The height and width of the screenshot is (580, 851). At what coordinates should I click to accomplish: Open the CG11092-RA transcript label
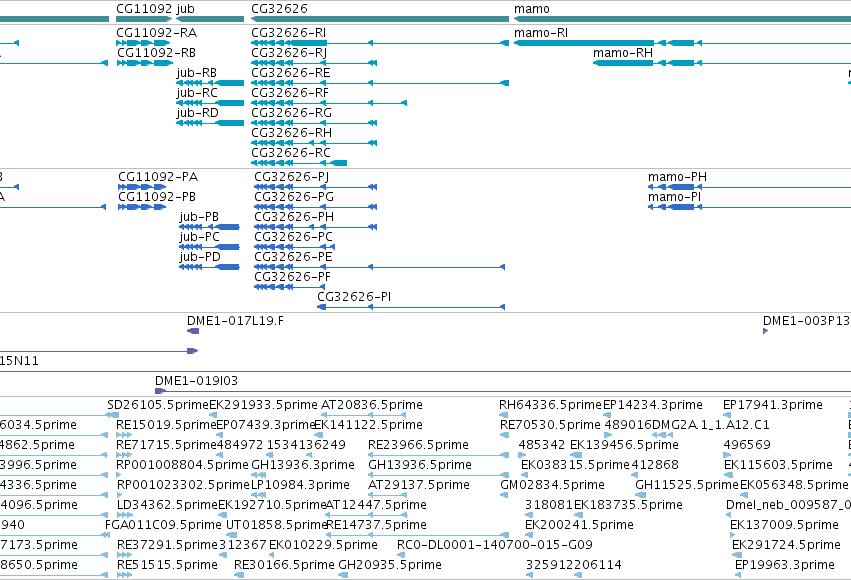(157, 33)
